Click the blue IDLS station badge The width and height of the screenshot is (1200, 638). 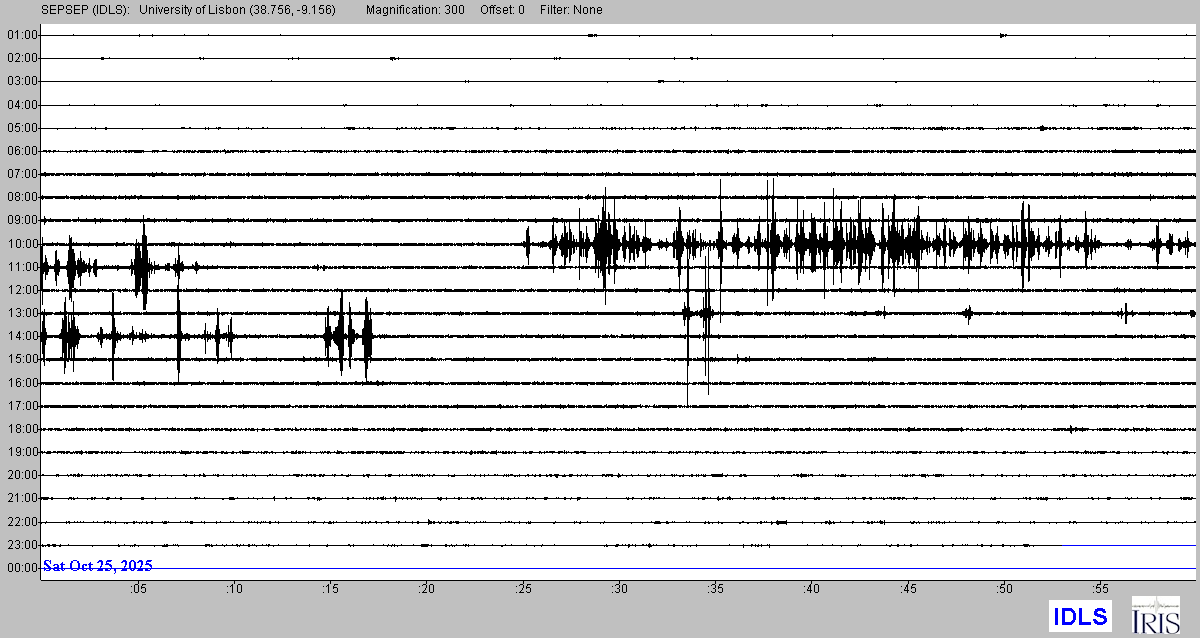pos(1079,615)
